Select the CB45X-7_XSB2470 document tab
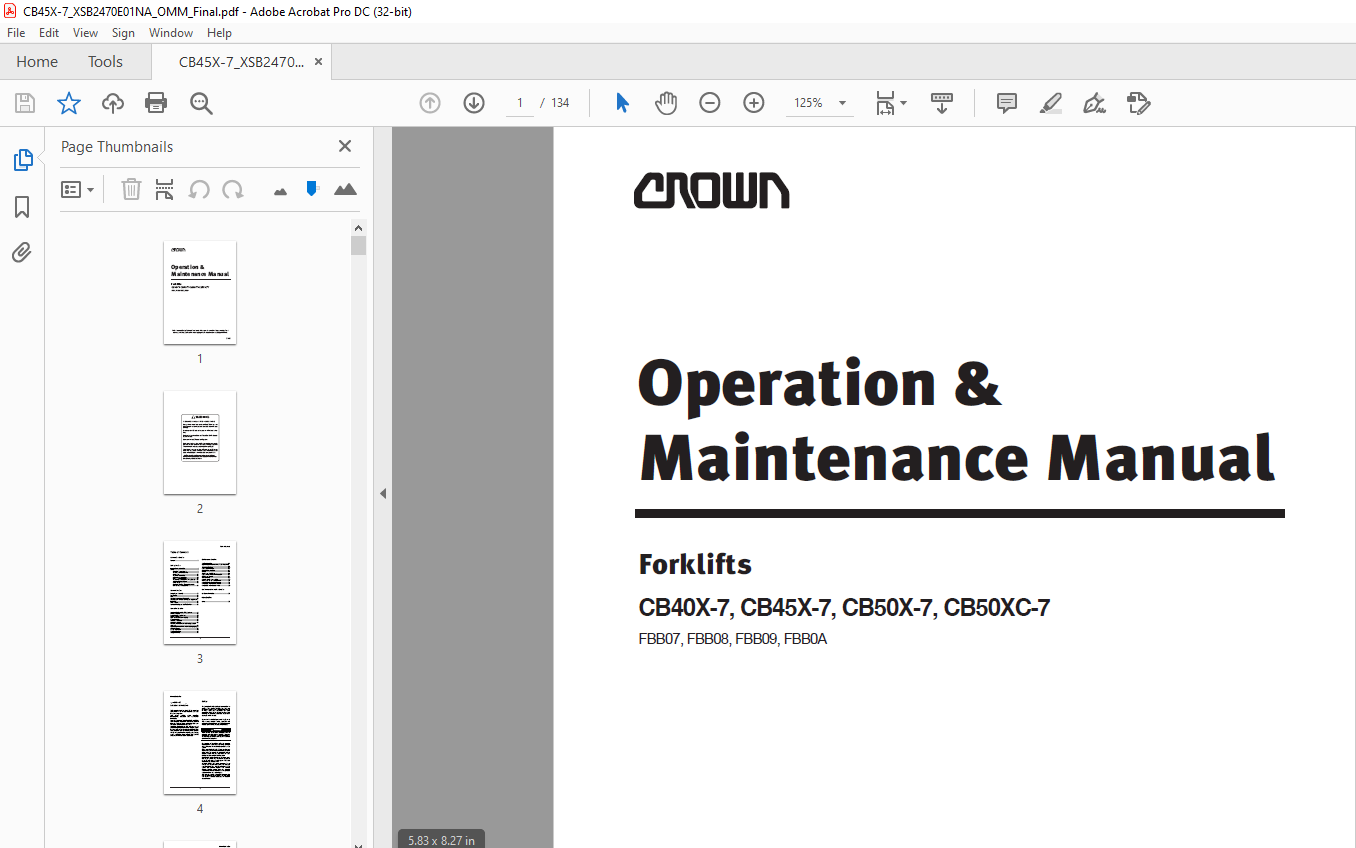The image size is (1356, 848). (x=241, y=62)
